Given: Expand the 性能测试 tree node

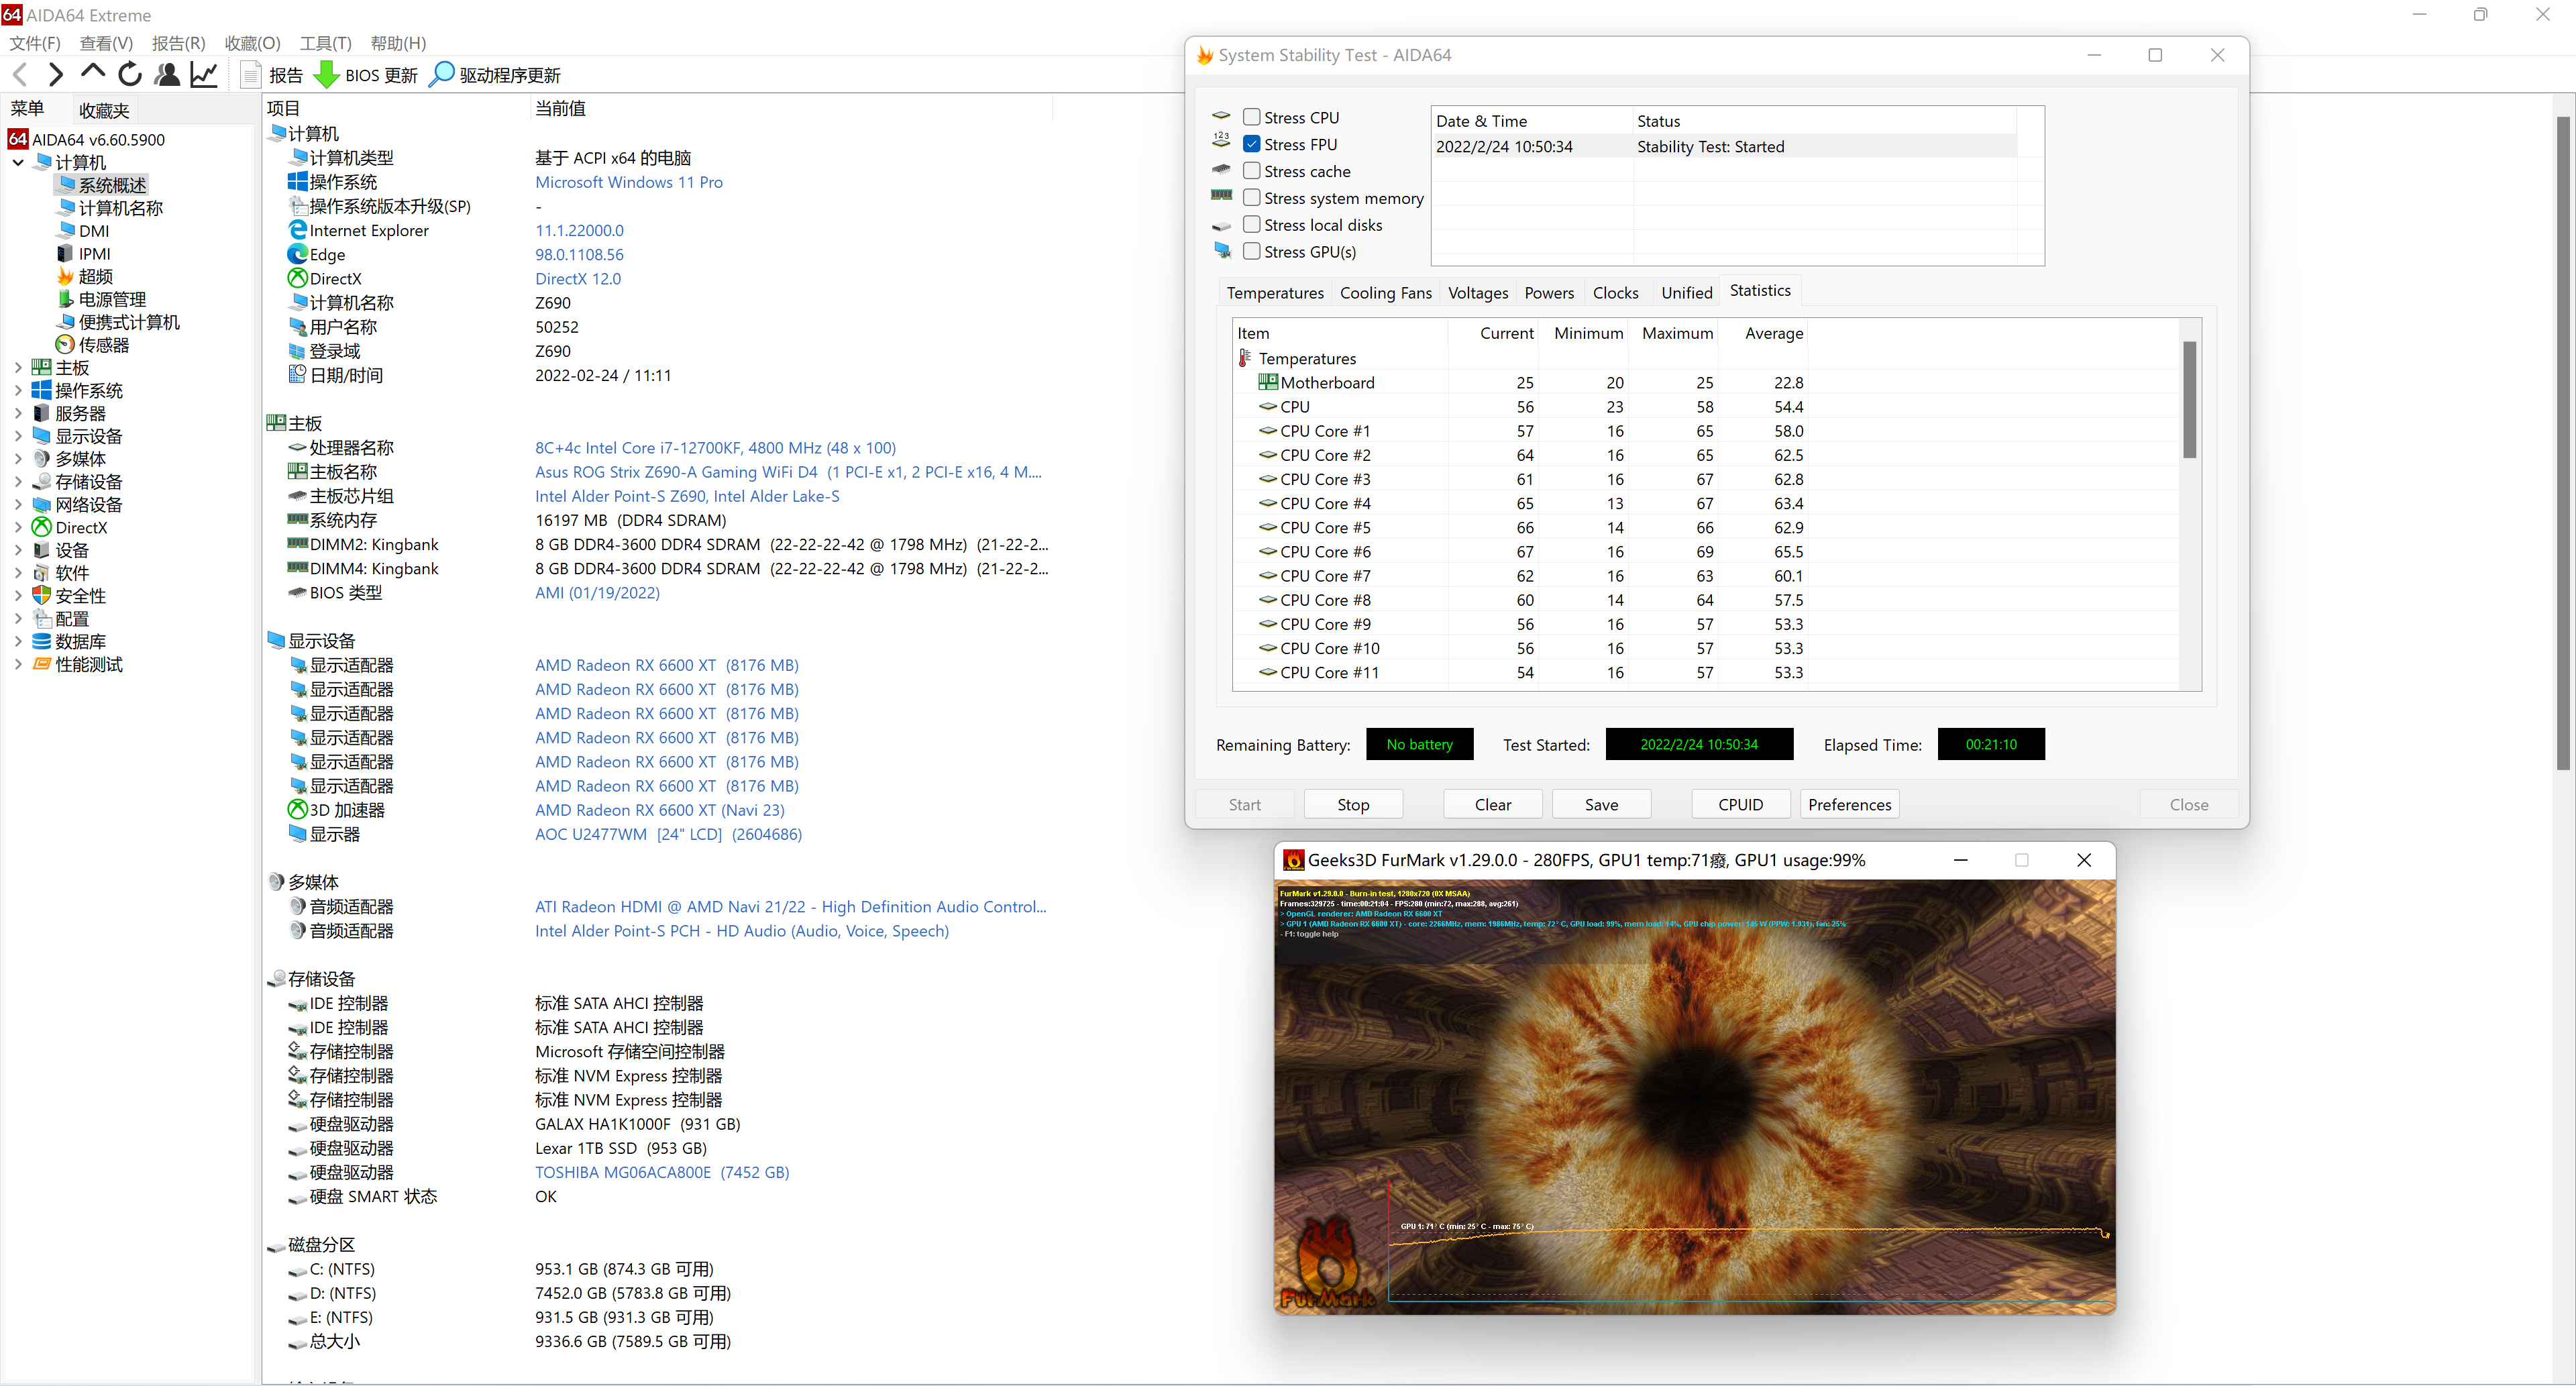Looking at the screenshot, I should (18, 664).
